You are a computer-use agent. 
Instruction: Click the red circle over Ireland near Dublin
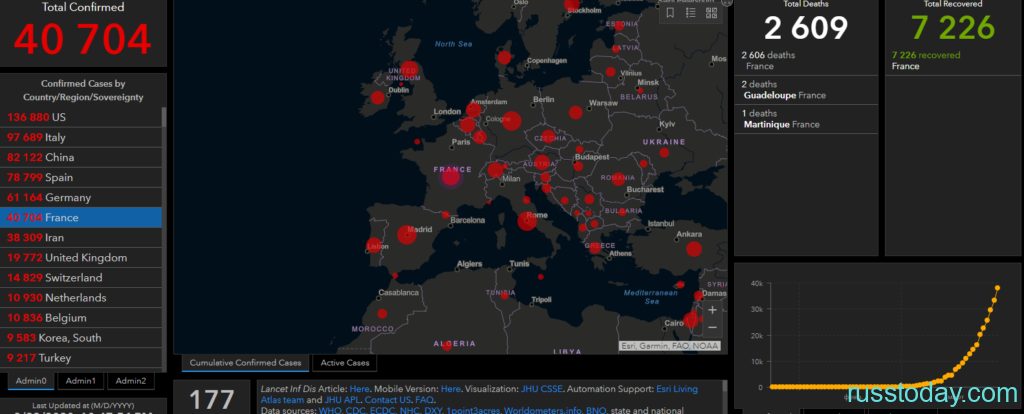tap(377, 98)
